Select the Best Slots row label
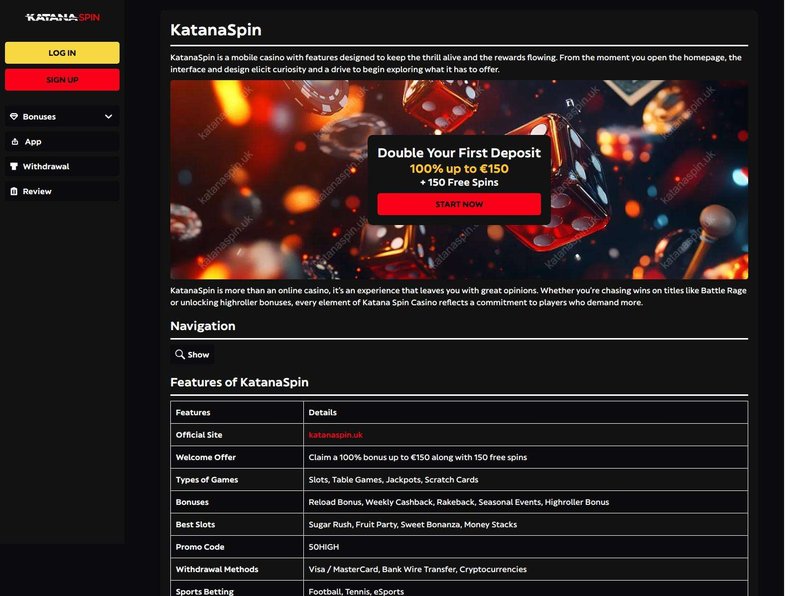The height and width of the screenshot is (596, 800). click(x=195, y=525)
